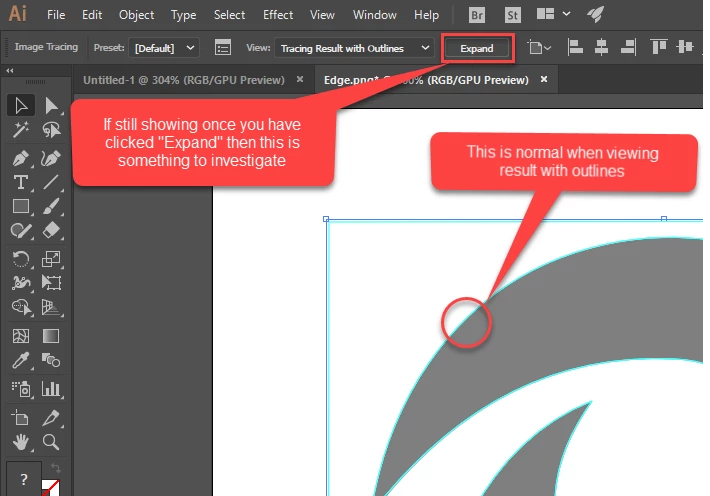Select the Symbol Sprayer tool
The width and height of the screenshot is (710, 496).
[21, 389]
